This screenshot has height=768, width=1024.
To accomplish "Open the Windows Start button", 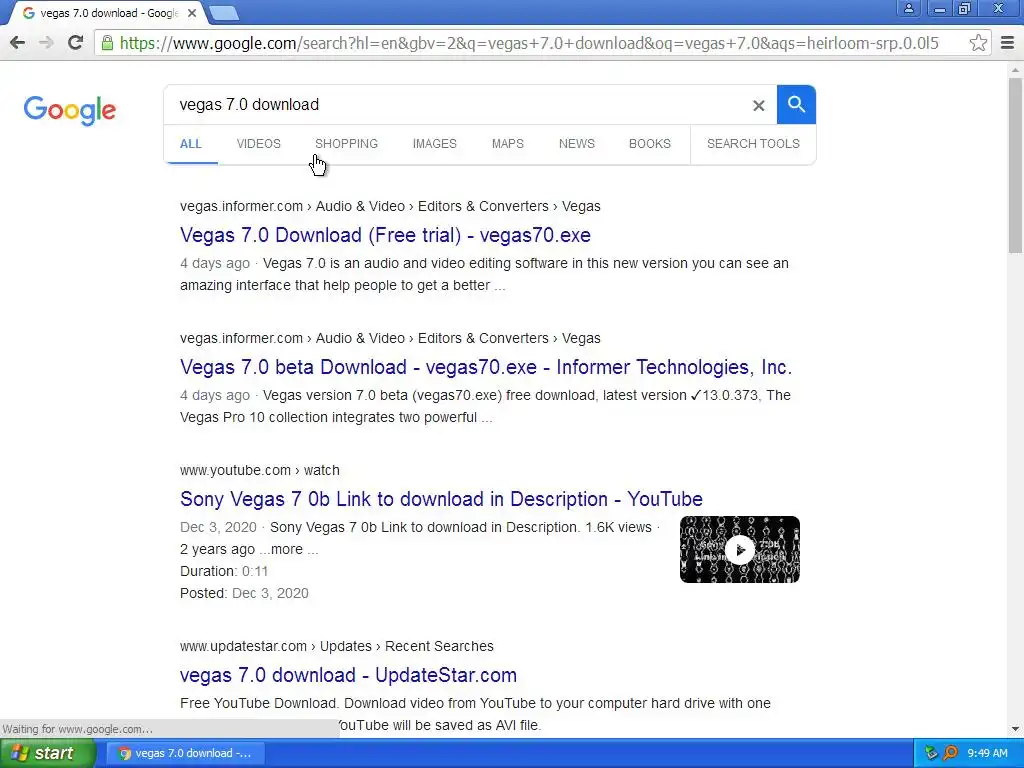I will tap(47, 753).
